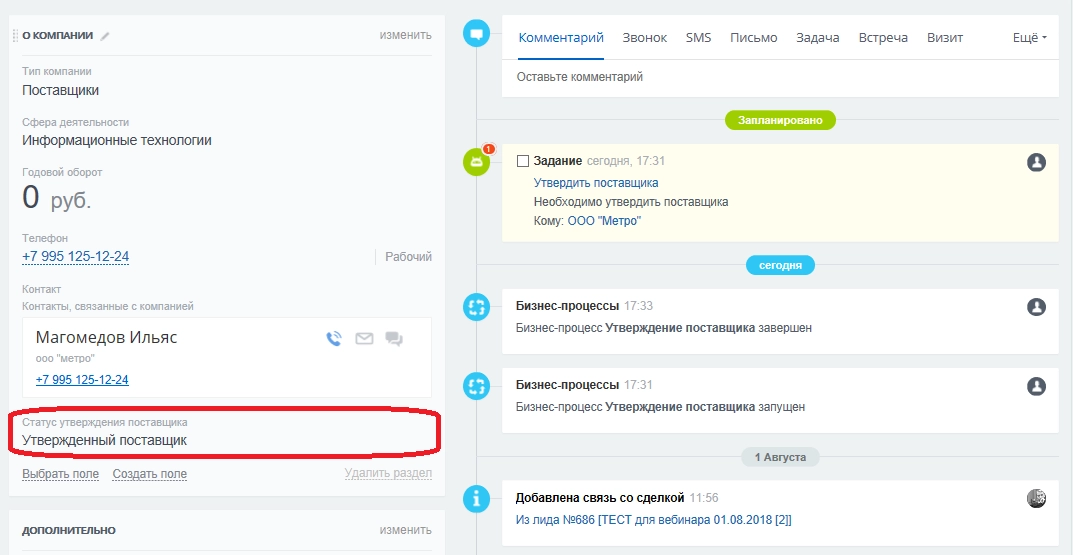Click Удалить раздел link
Screen dimensions: 1073x555
pos(388,473)
